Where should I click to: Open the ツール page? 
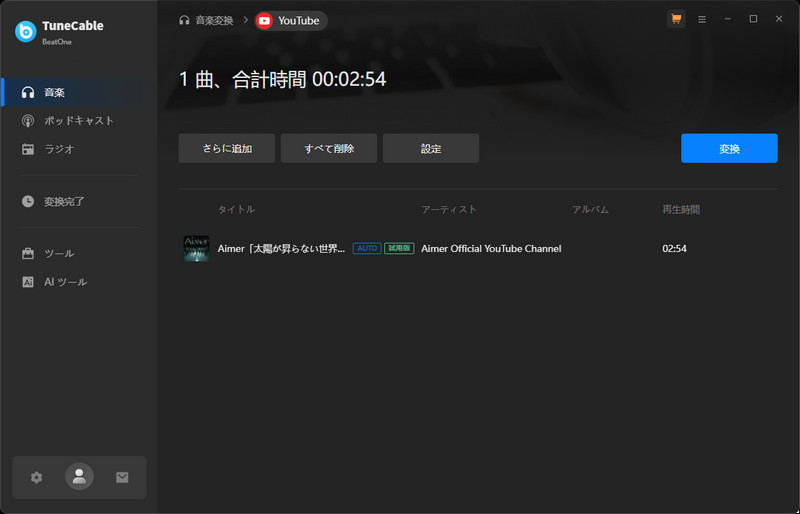click(79, 254)
